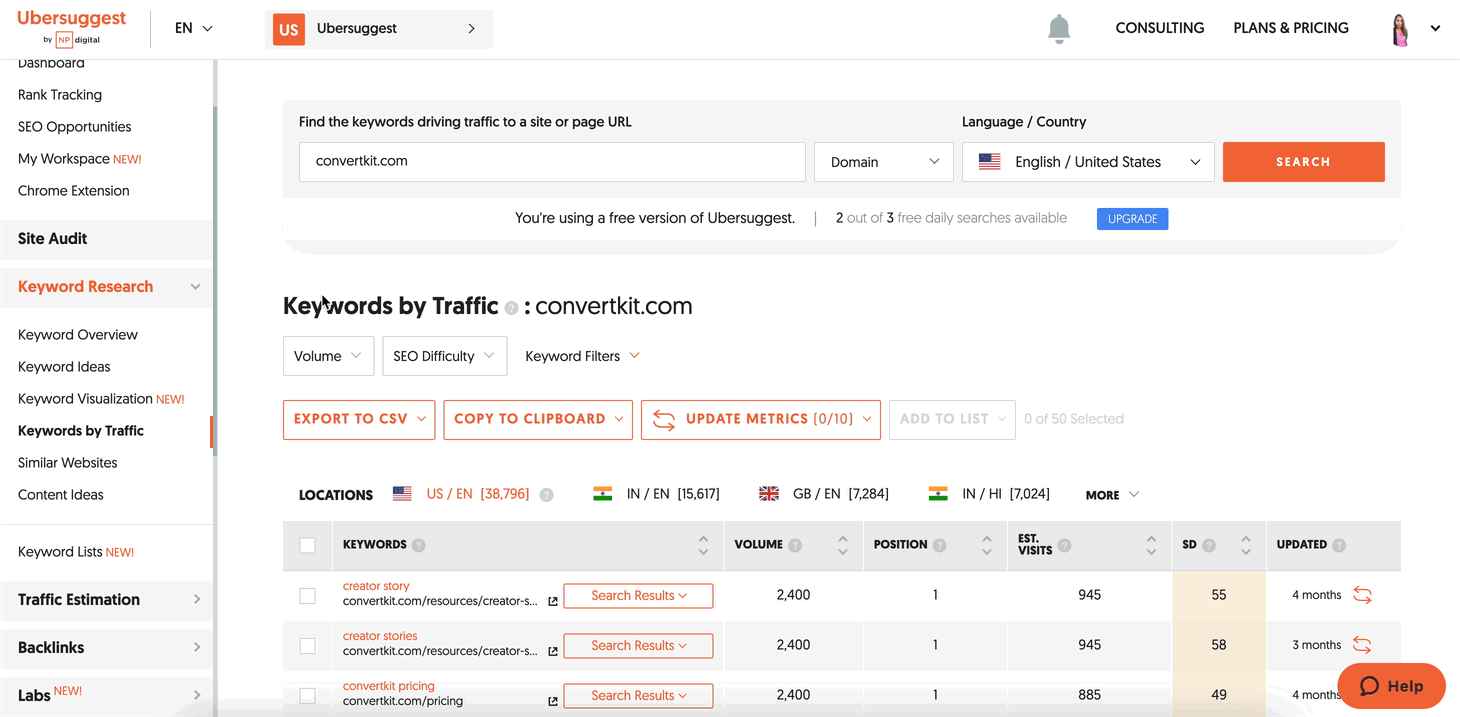Open convertkit.com/pricing external link icon
Screen dimensions: 1460x717
coord(553,702)
